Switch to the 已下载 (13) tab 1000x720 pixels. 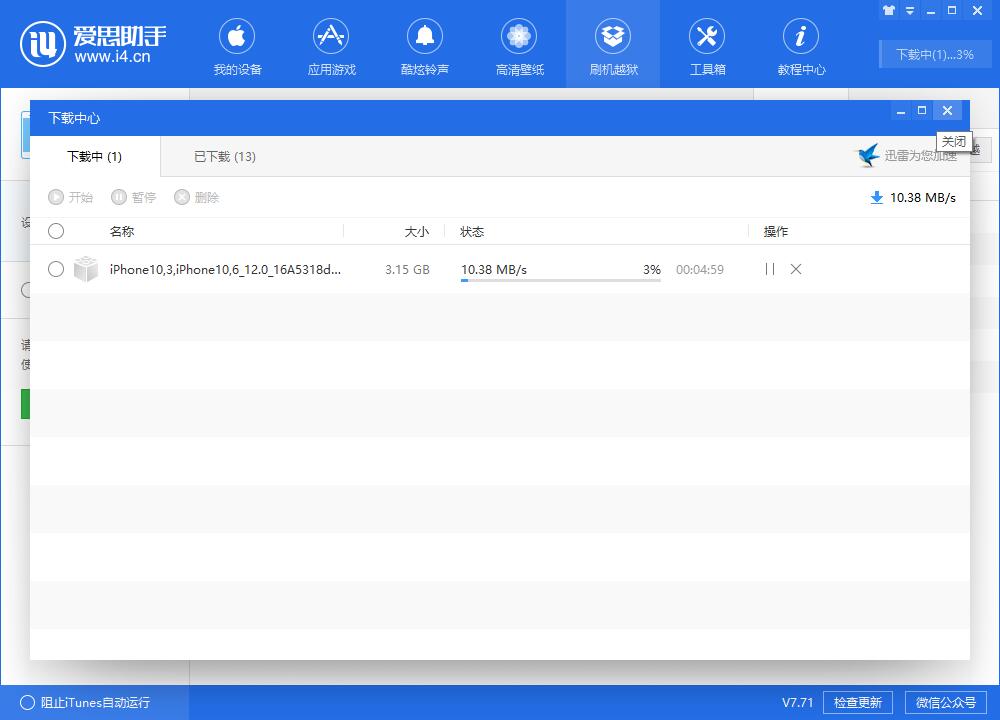point(222,156)
